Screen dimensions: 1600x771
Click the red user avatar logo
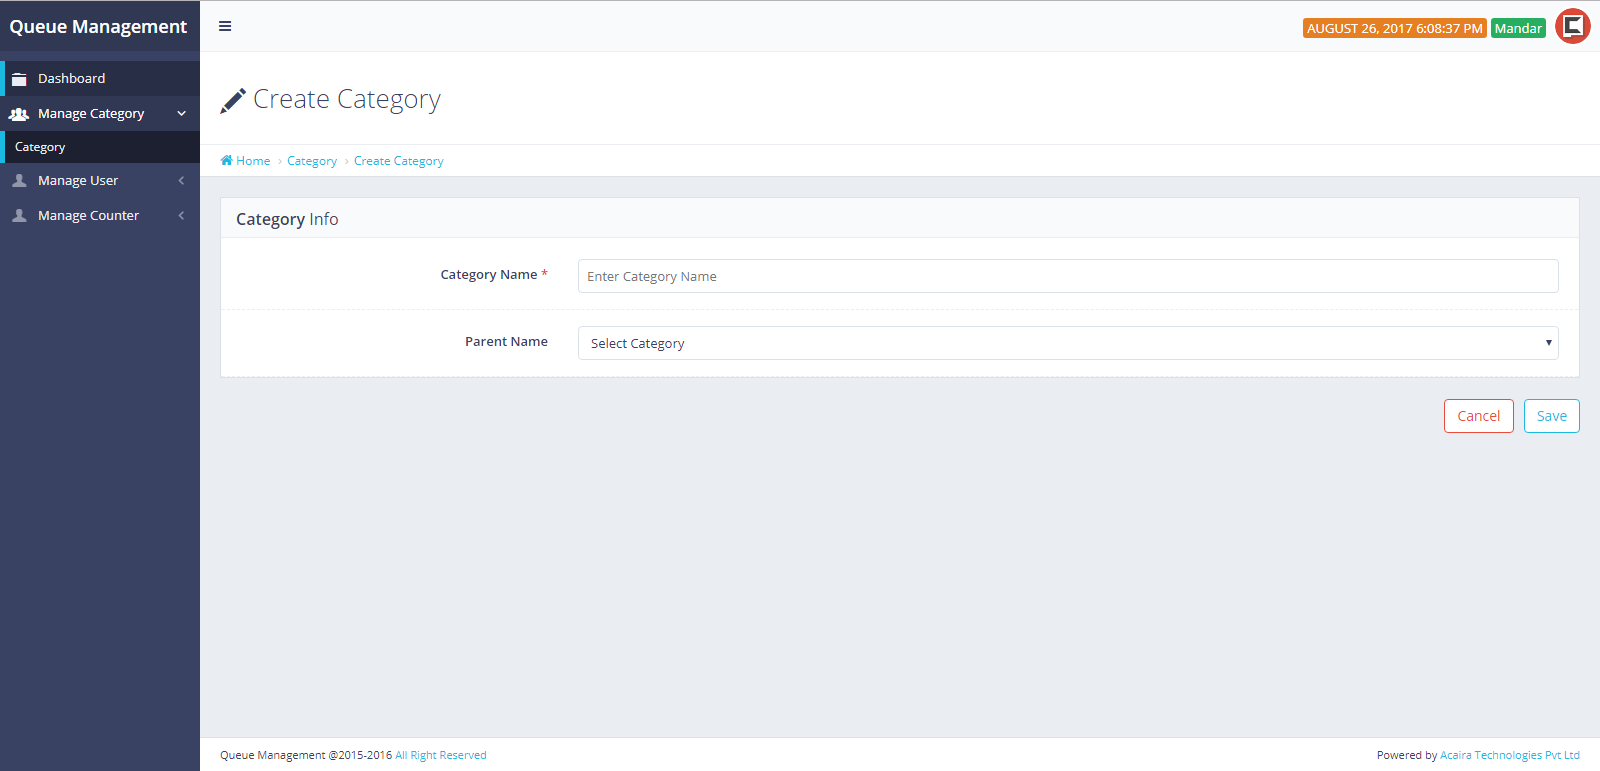tap(1572, 26)
